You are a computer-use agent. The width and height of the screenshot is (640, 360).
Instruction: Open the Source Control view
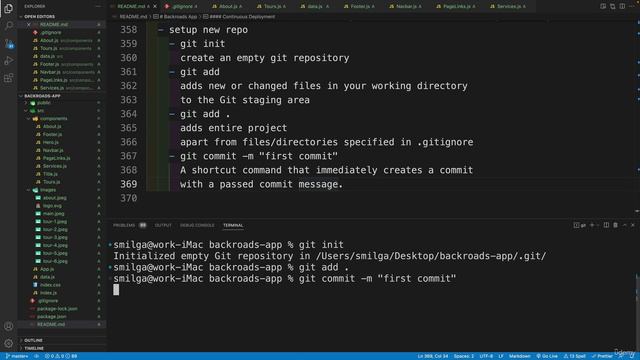(9, 43)
